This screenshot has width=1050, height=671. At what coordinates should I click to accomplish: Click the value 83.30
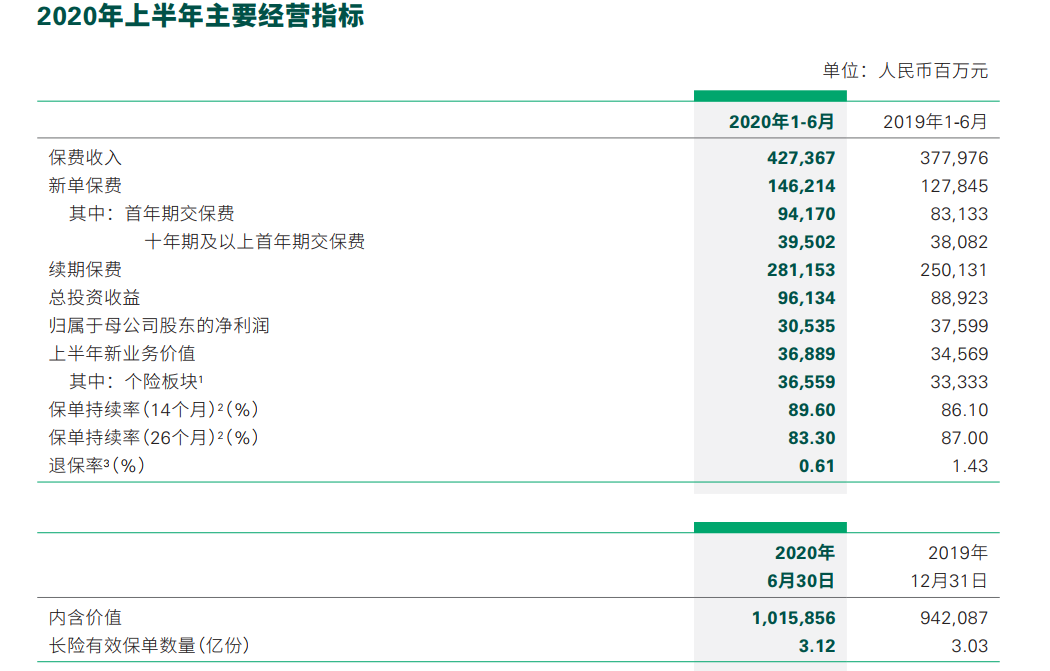pos(812,439)
